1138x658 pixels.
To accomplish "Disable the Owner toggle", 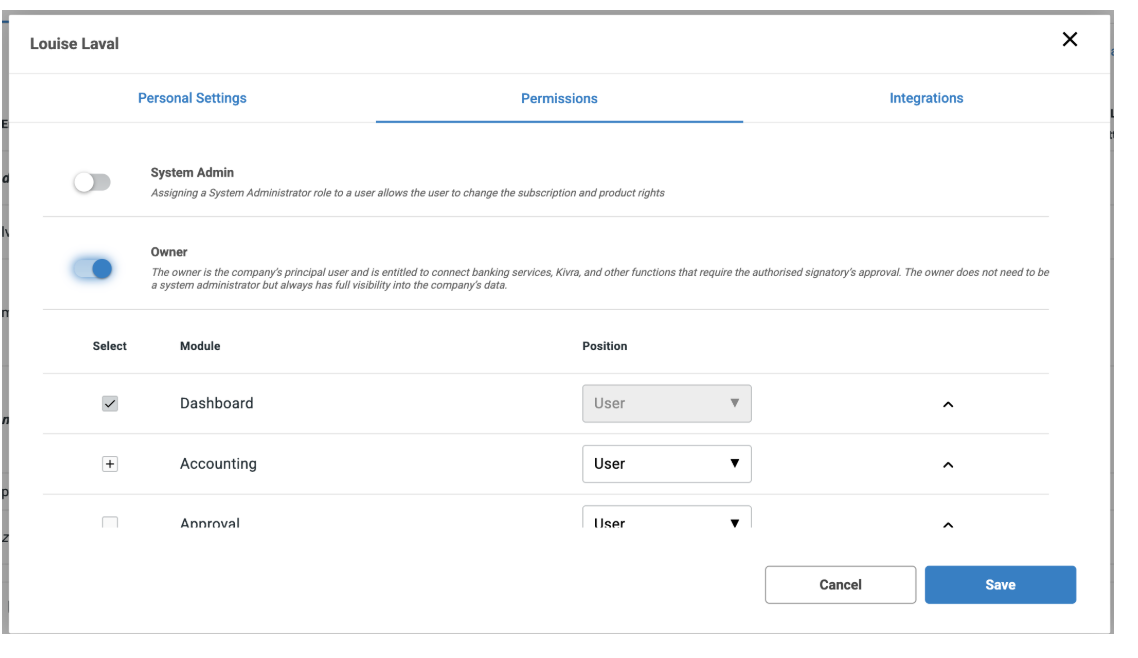I will pos(92,268).
